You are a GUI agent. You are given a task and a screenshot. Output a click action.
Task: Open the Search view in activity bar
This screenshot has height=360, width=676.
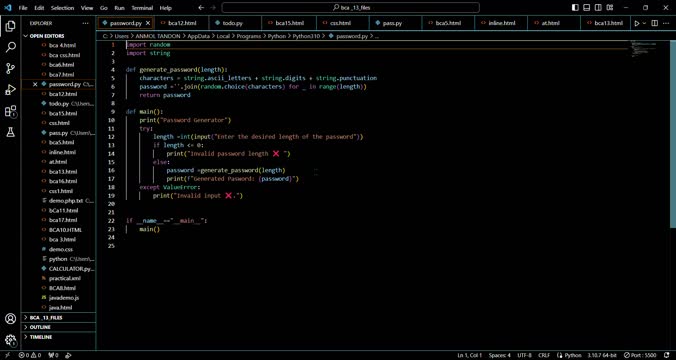pyautogui.click(x=10, y=47)
